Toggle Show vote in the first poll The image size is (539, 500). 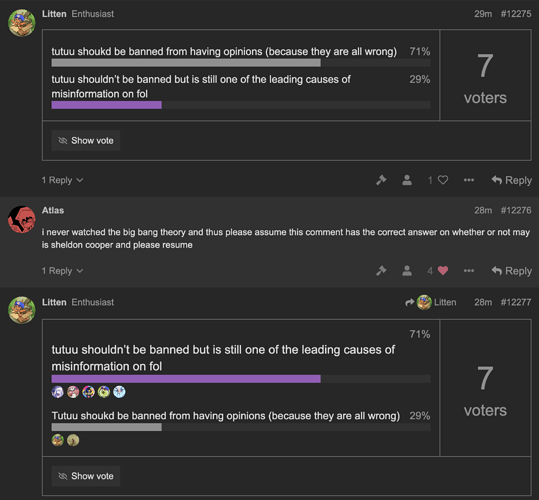86,141
